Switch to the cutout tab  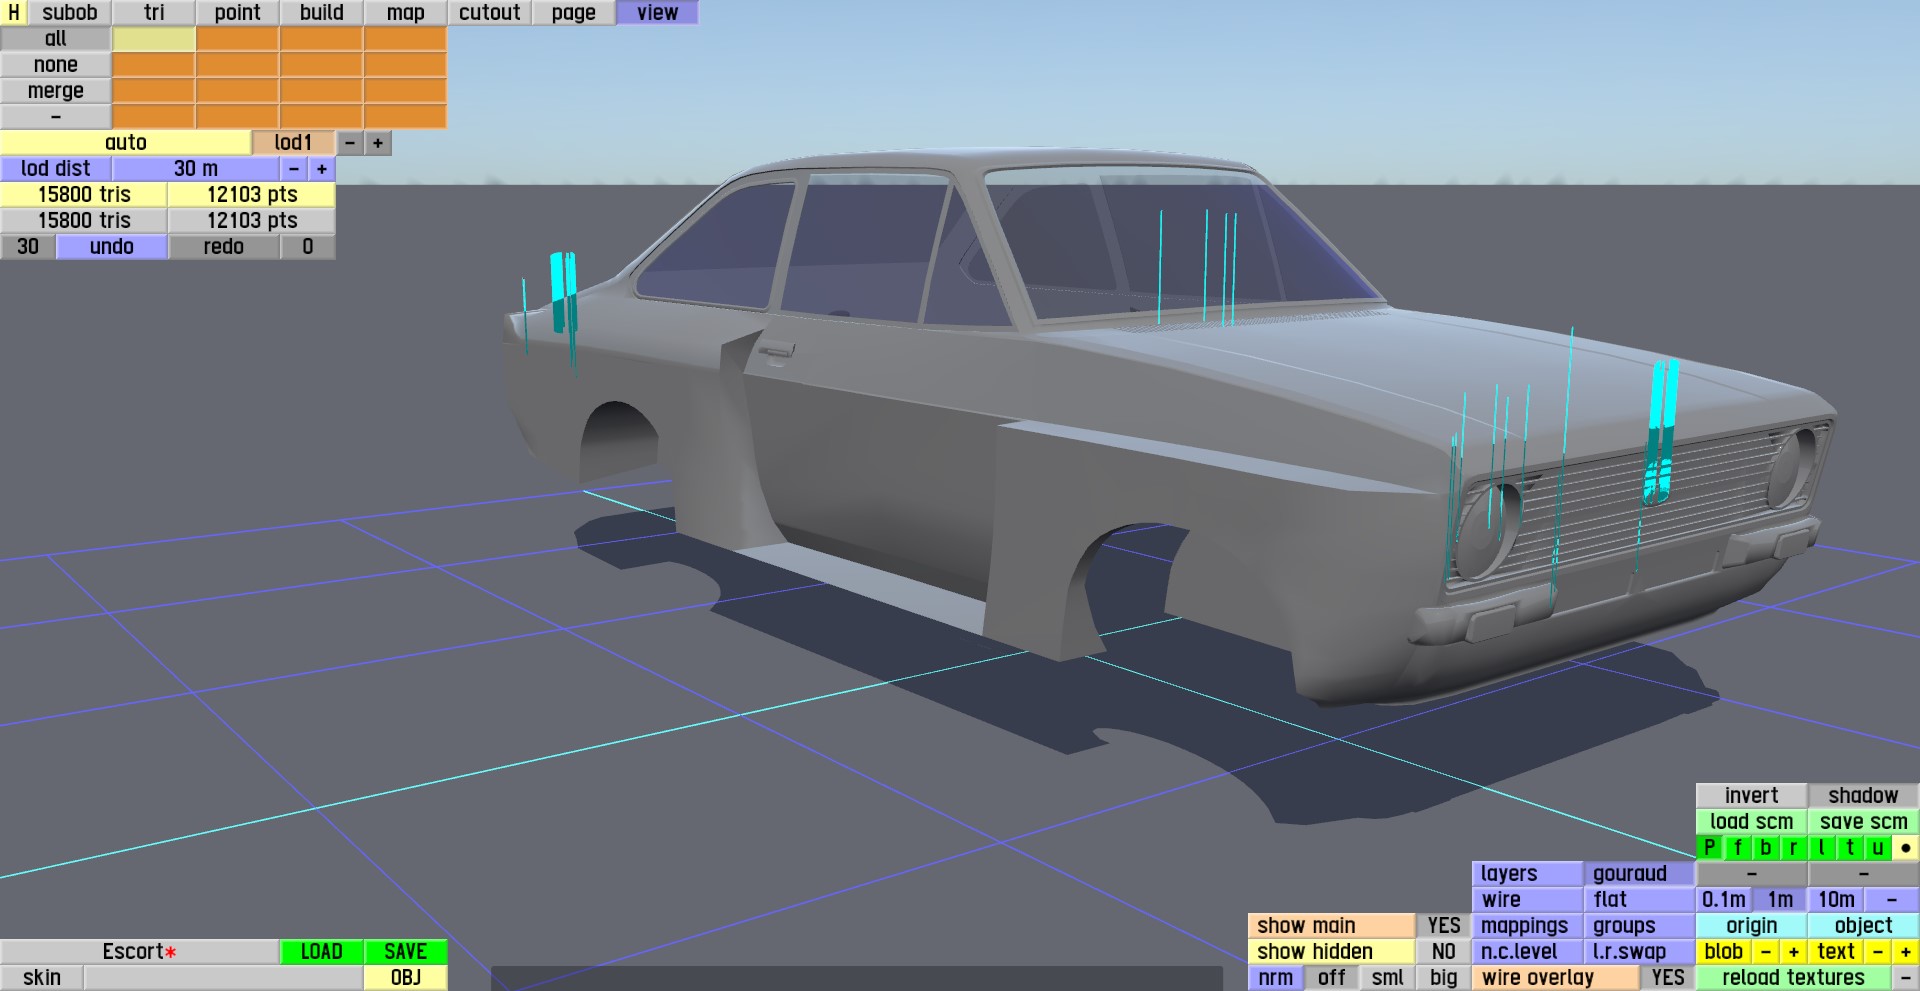pyautogui.click(x=490, y=13)
